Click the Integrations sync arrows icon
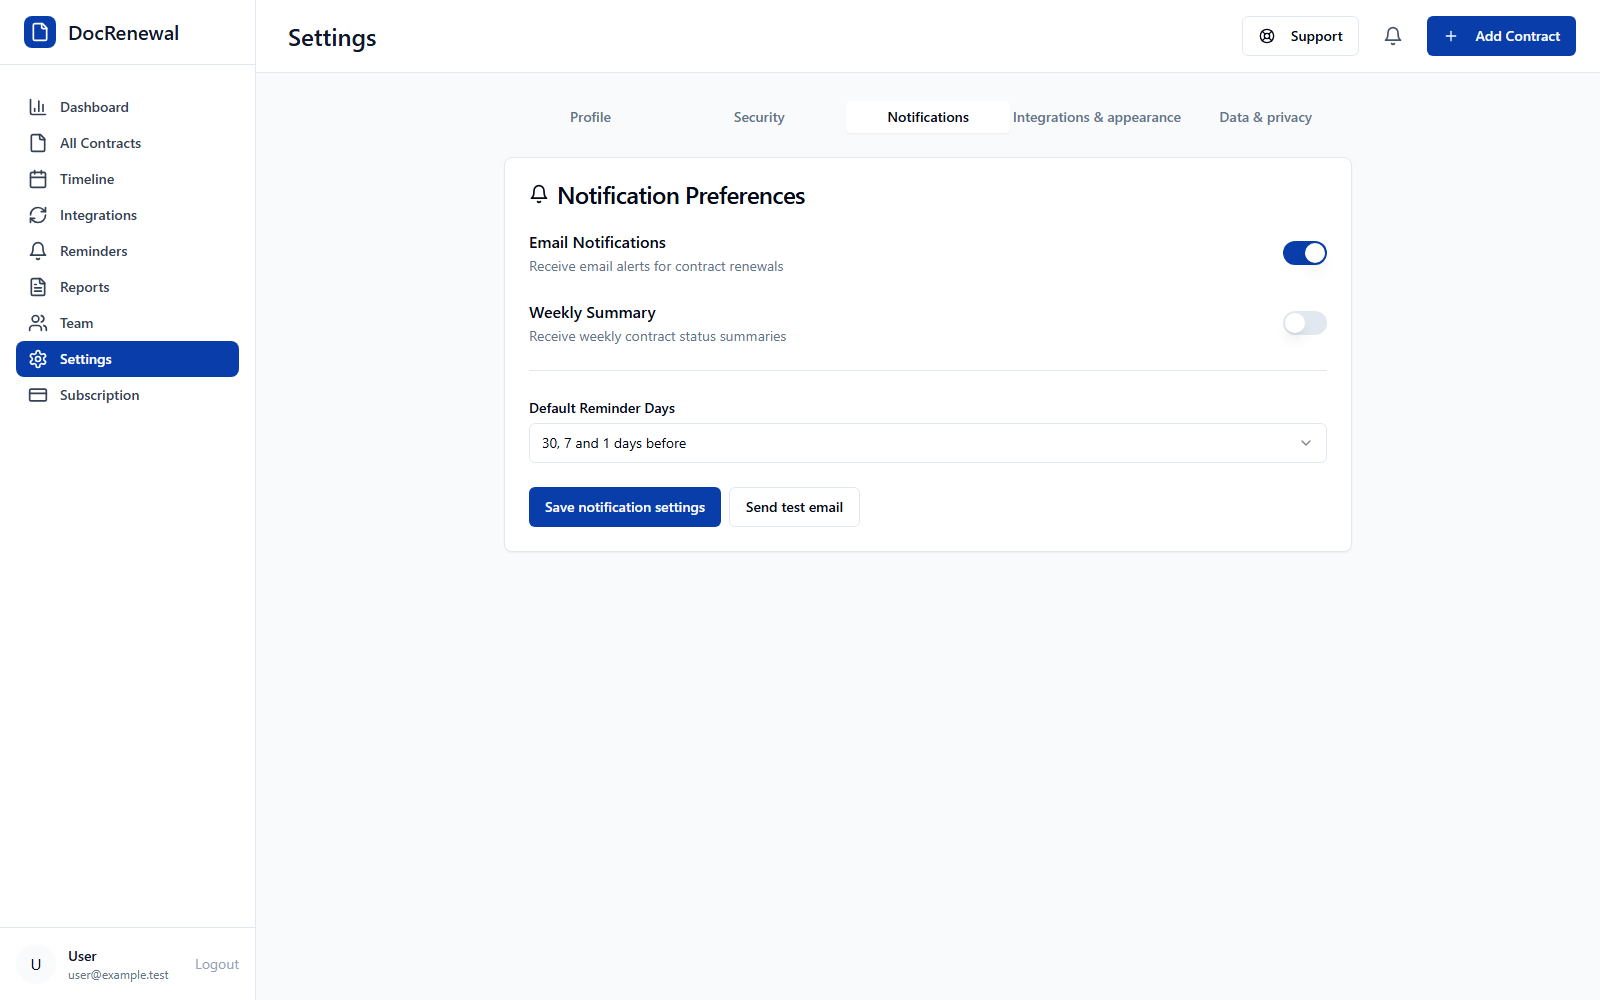Screen dimensions: 1600x1000 coord(38,215)
